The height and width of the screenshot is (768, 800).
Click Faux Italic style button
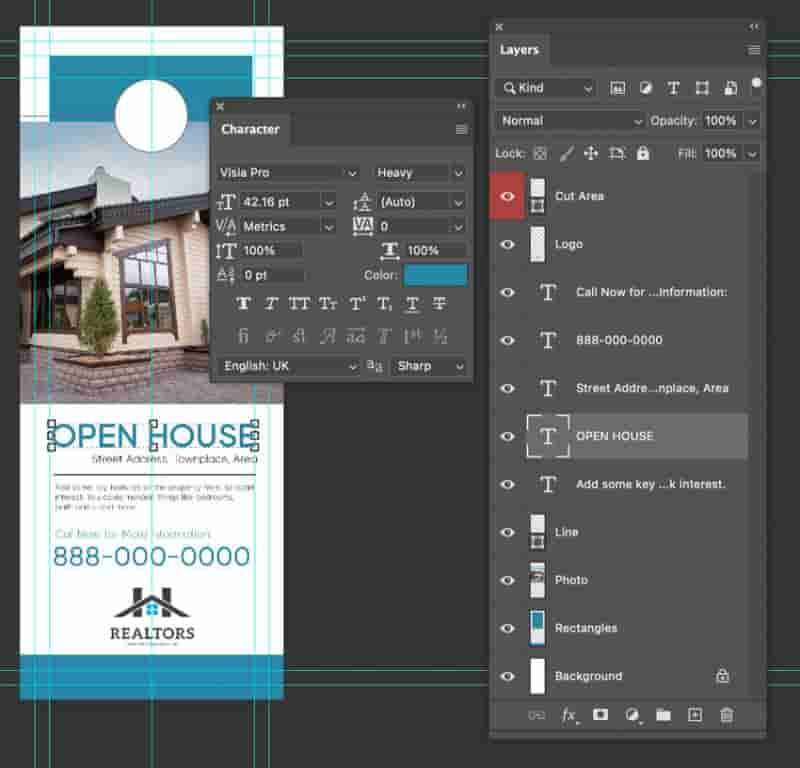(271, 304)
